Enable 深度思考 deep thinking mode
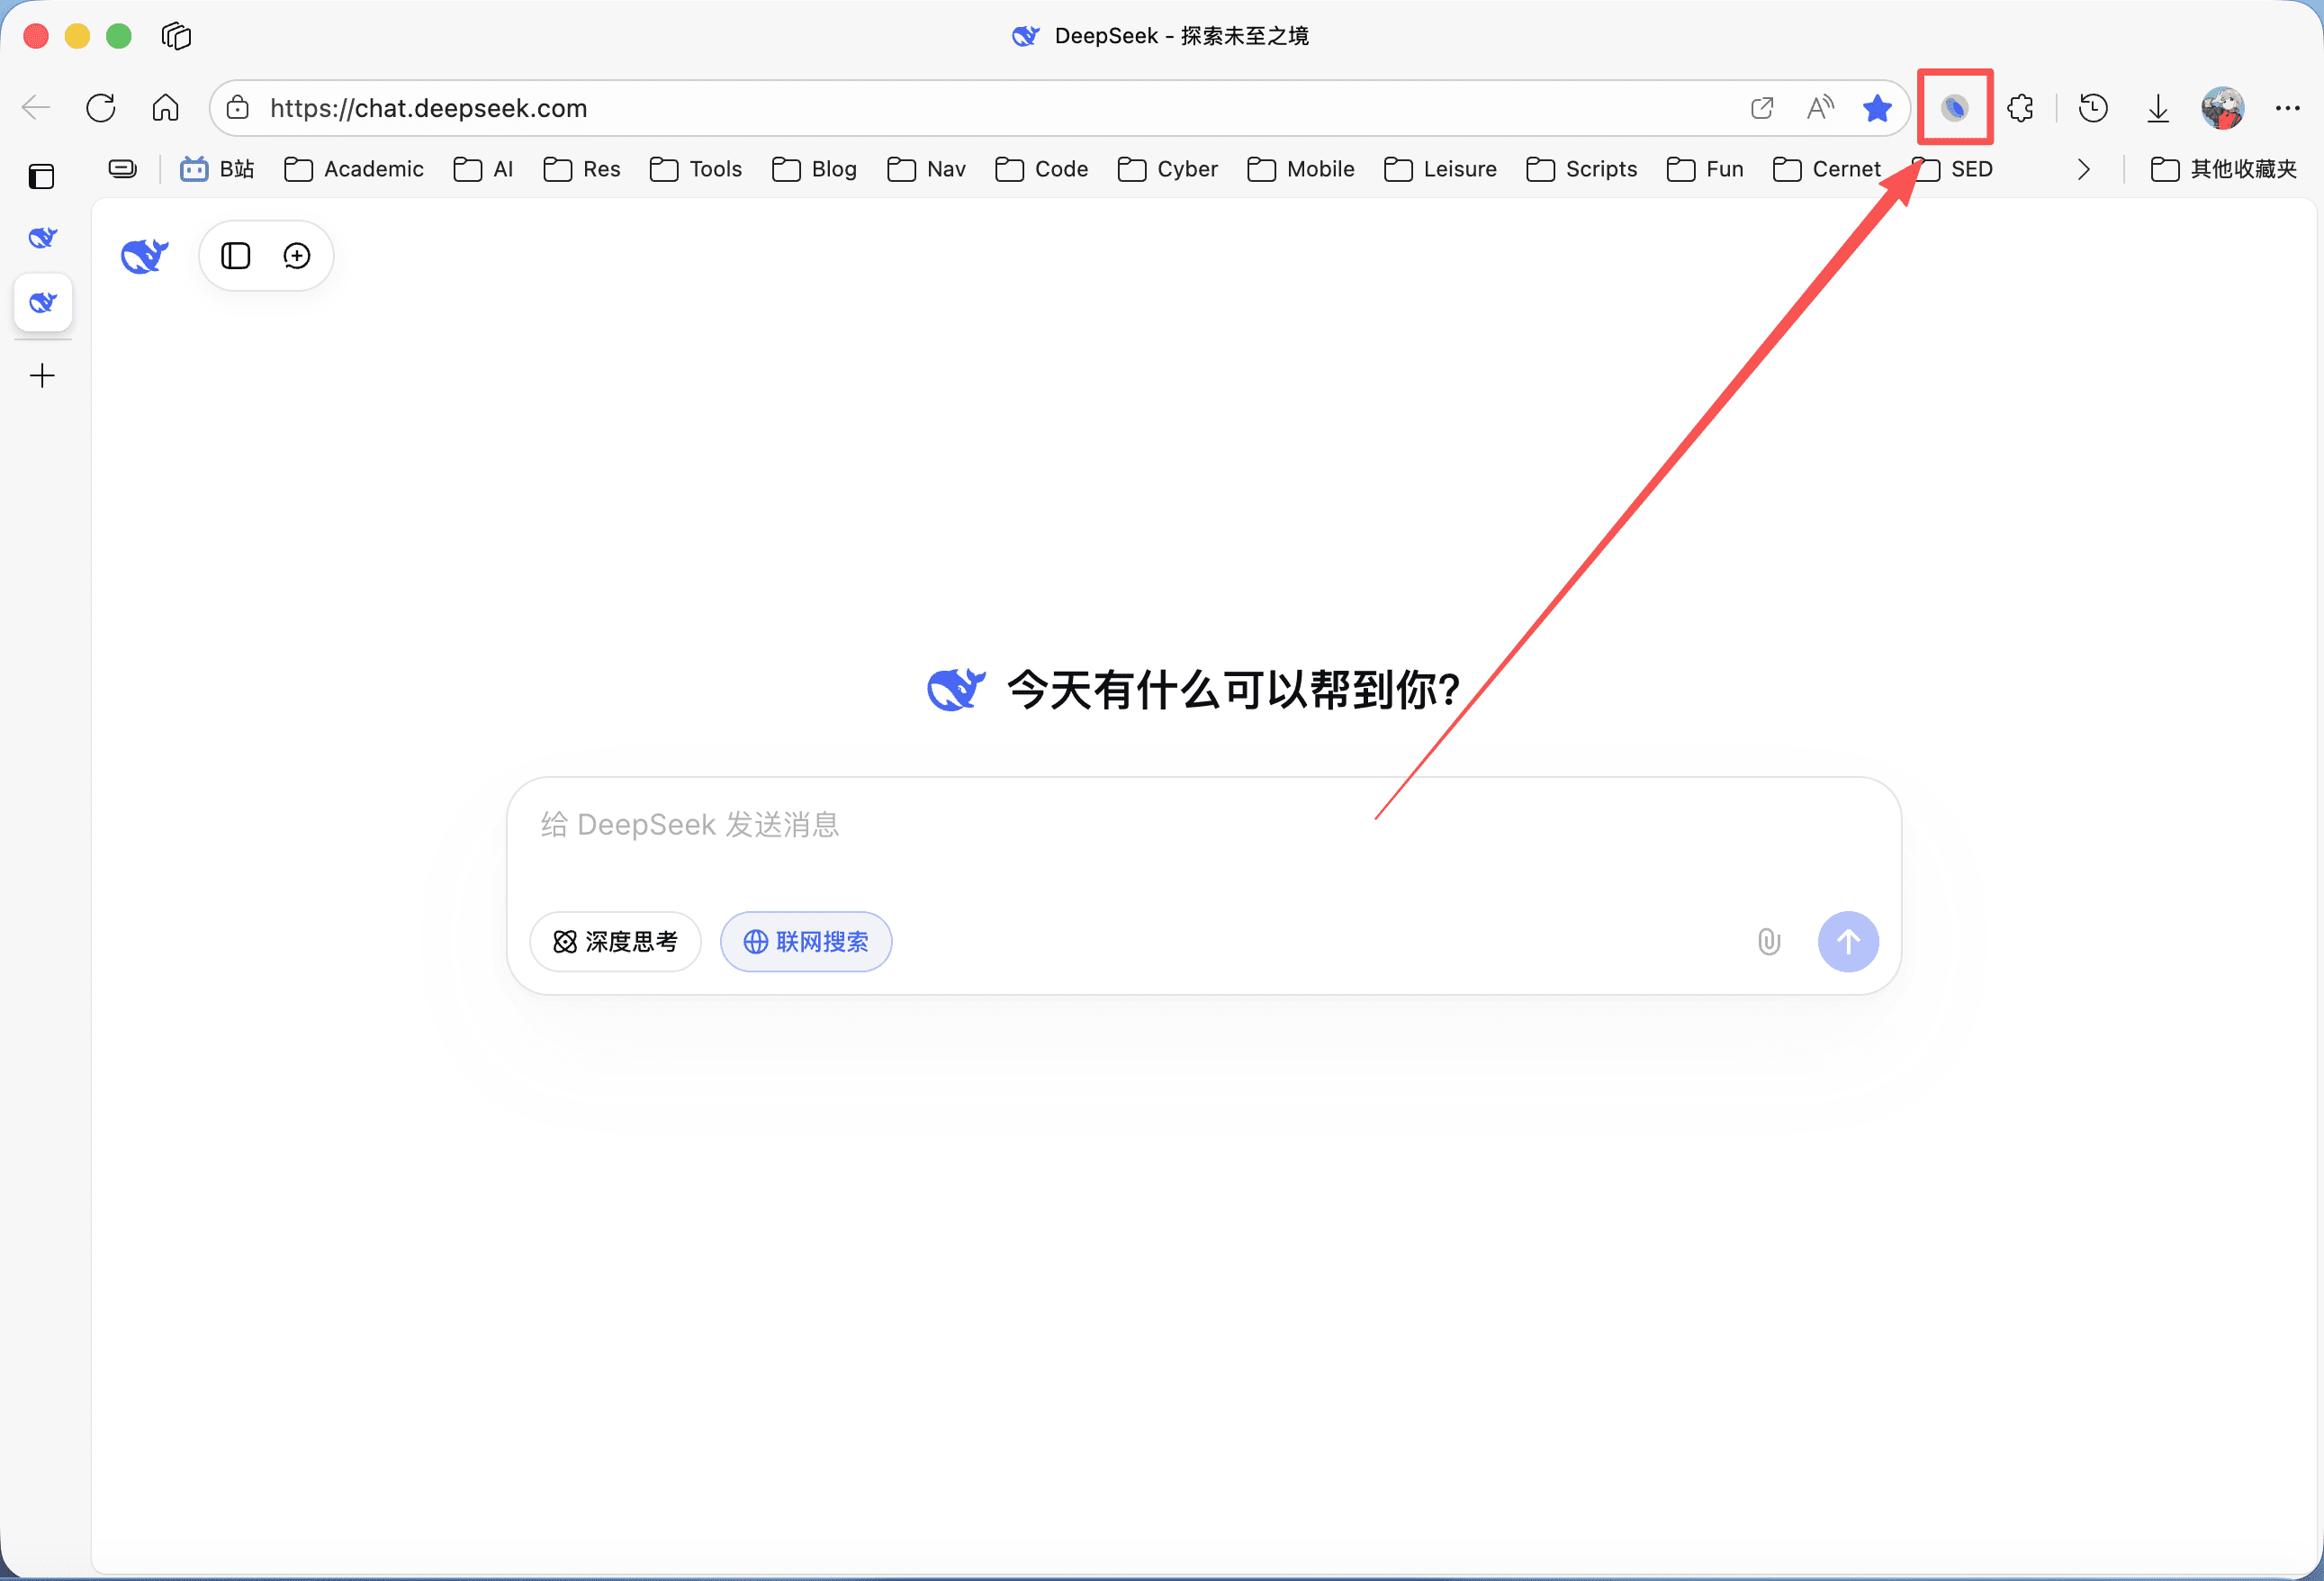The image size is (2324, 1581). pos(615,941)
